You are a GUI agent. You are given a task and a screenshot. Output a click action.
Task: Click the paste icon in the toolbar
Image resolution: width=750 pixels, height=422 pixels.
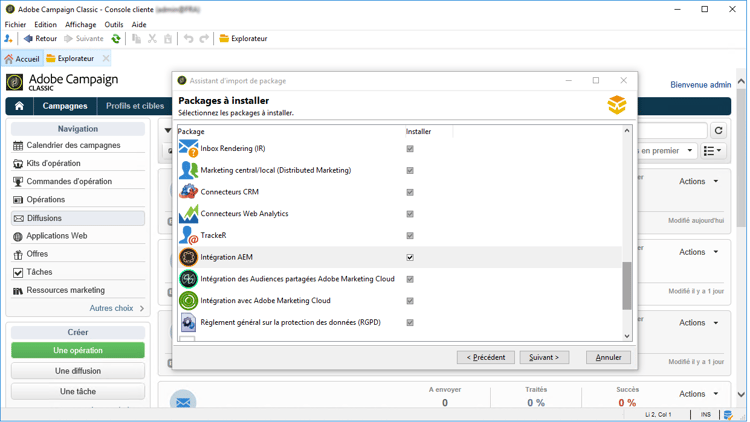pyautogui.click(x=168, y=39)
